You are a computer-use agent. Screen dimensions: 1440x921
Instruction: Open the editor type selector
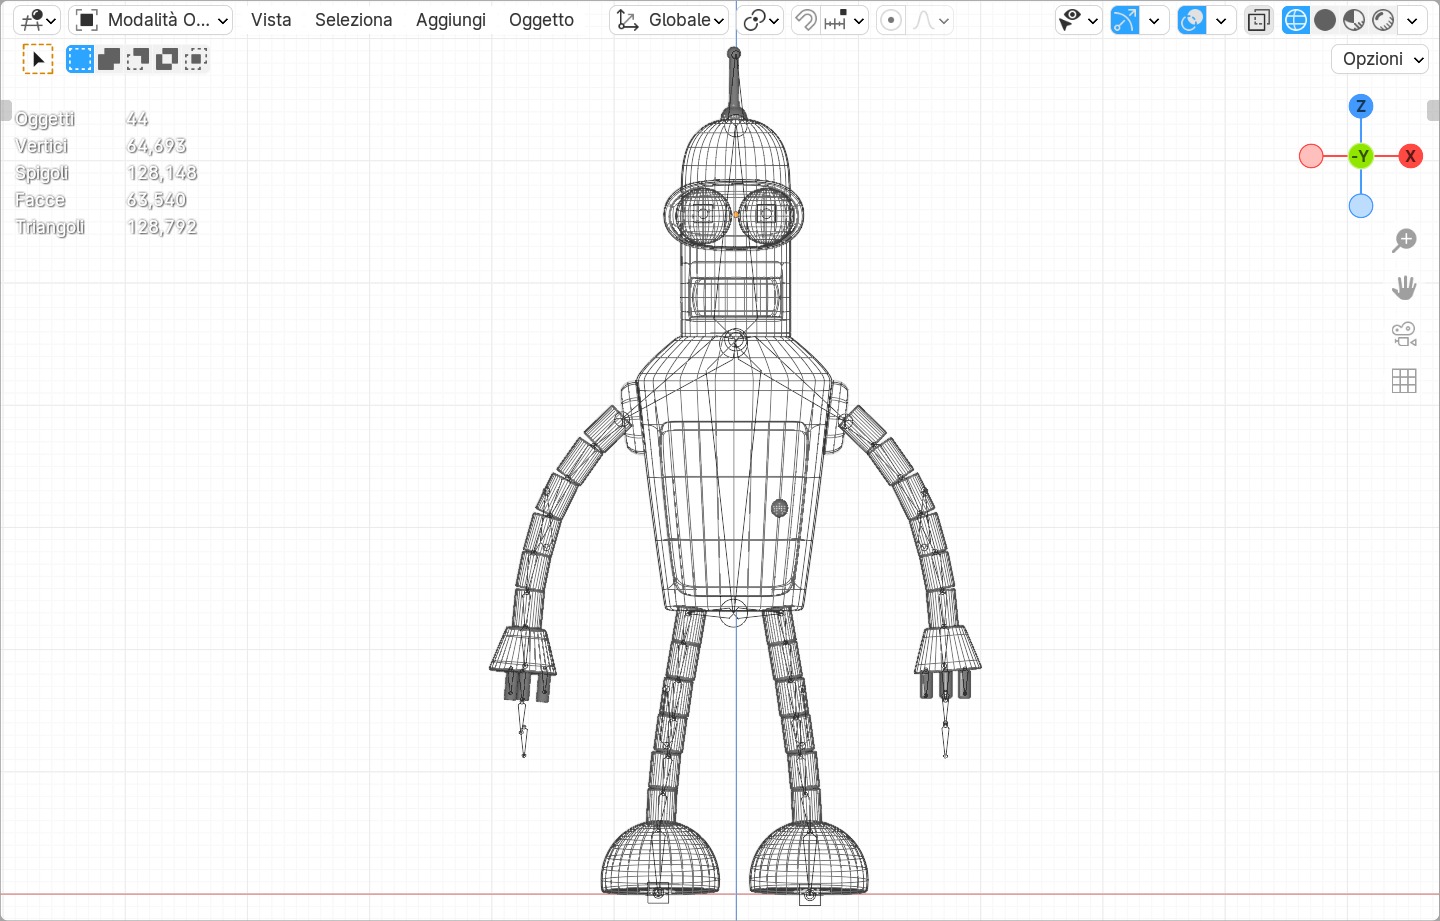click(37, 20)
